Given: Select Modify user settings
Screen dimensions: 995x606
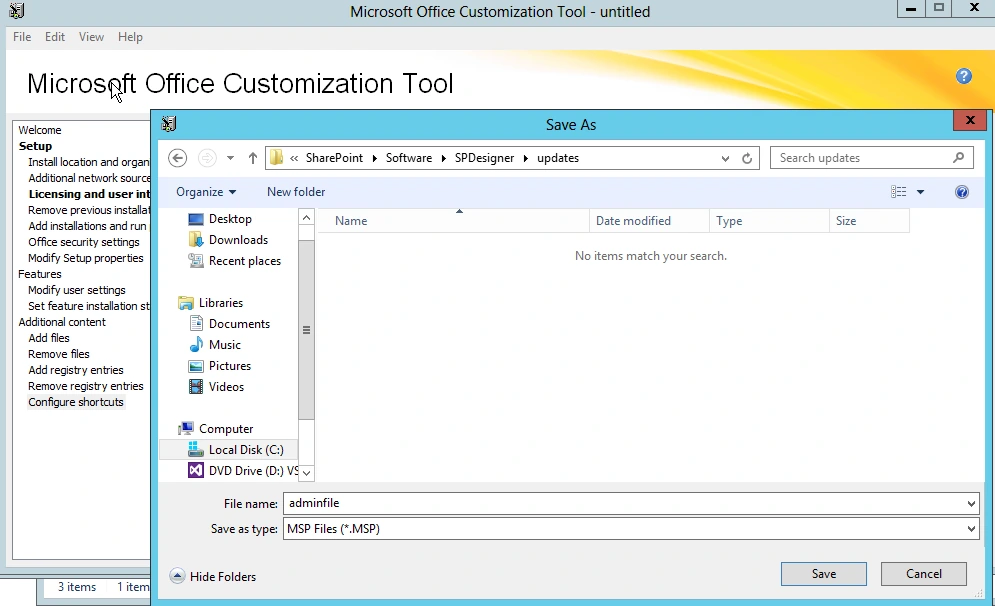Looking at the screenshot, I should tap(77, 290).
